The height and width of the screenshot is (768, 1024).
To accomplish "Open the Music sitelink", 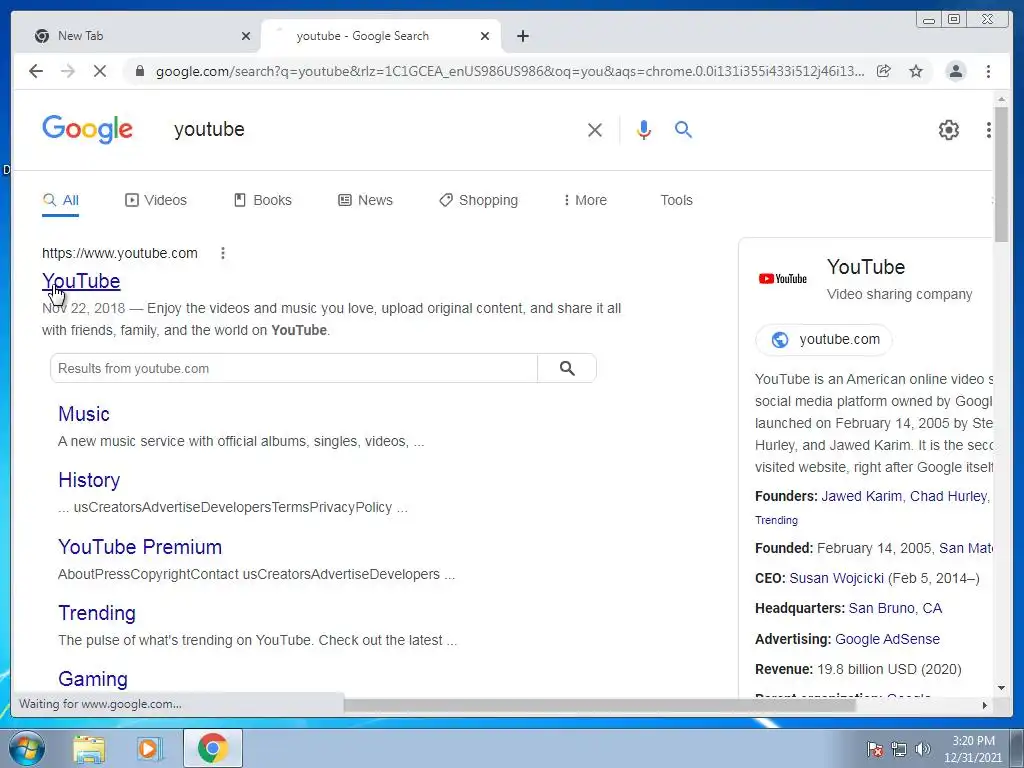I will [84, 414].
